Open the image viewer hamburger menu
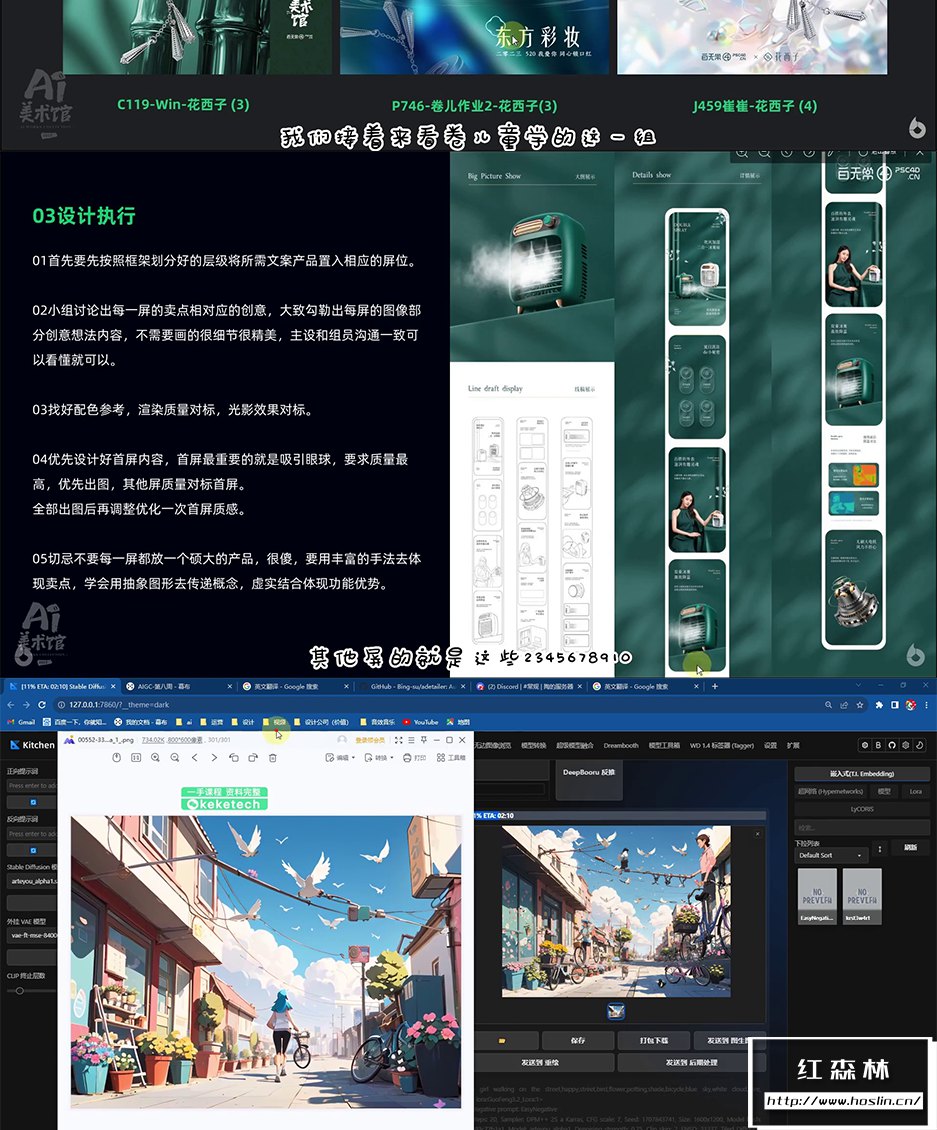 click(412, 740)
